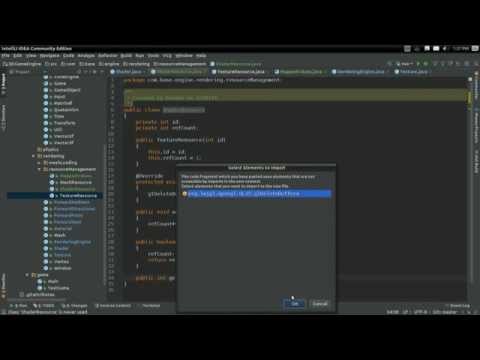Select Transform class in the project tree

pos(65,123)
